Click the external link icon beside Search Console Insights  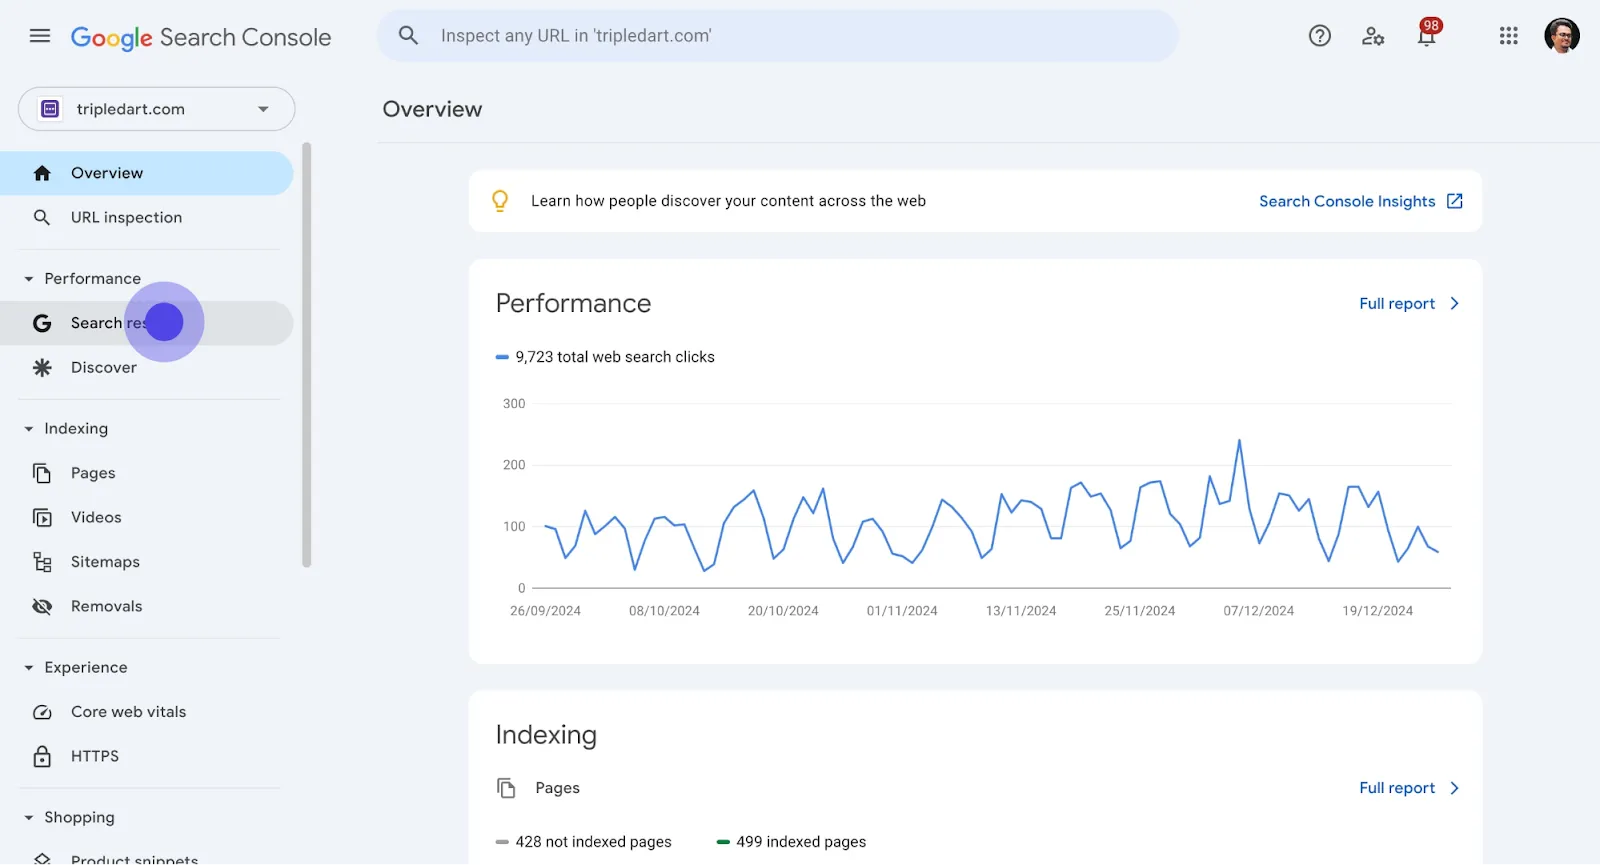(x=1455, y=201)
